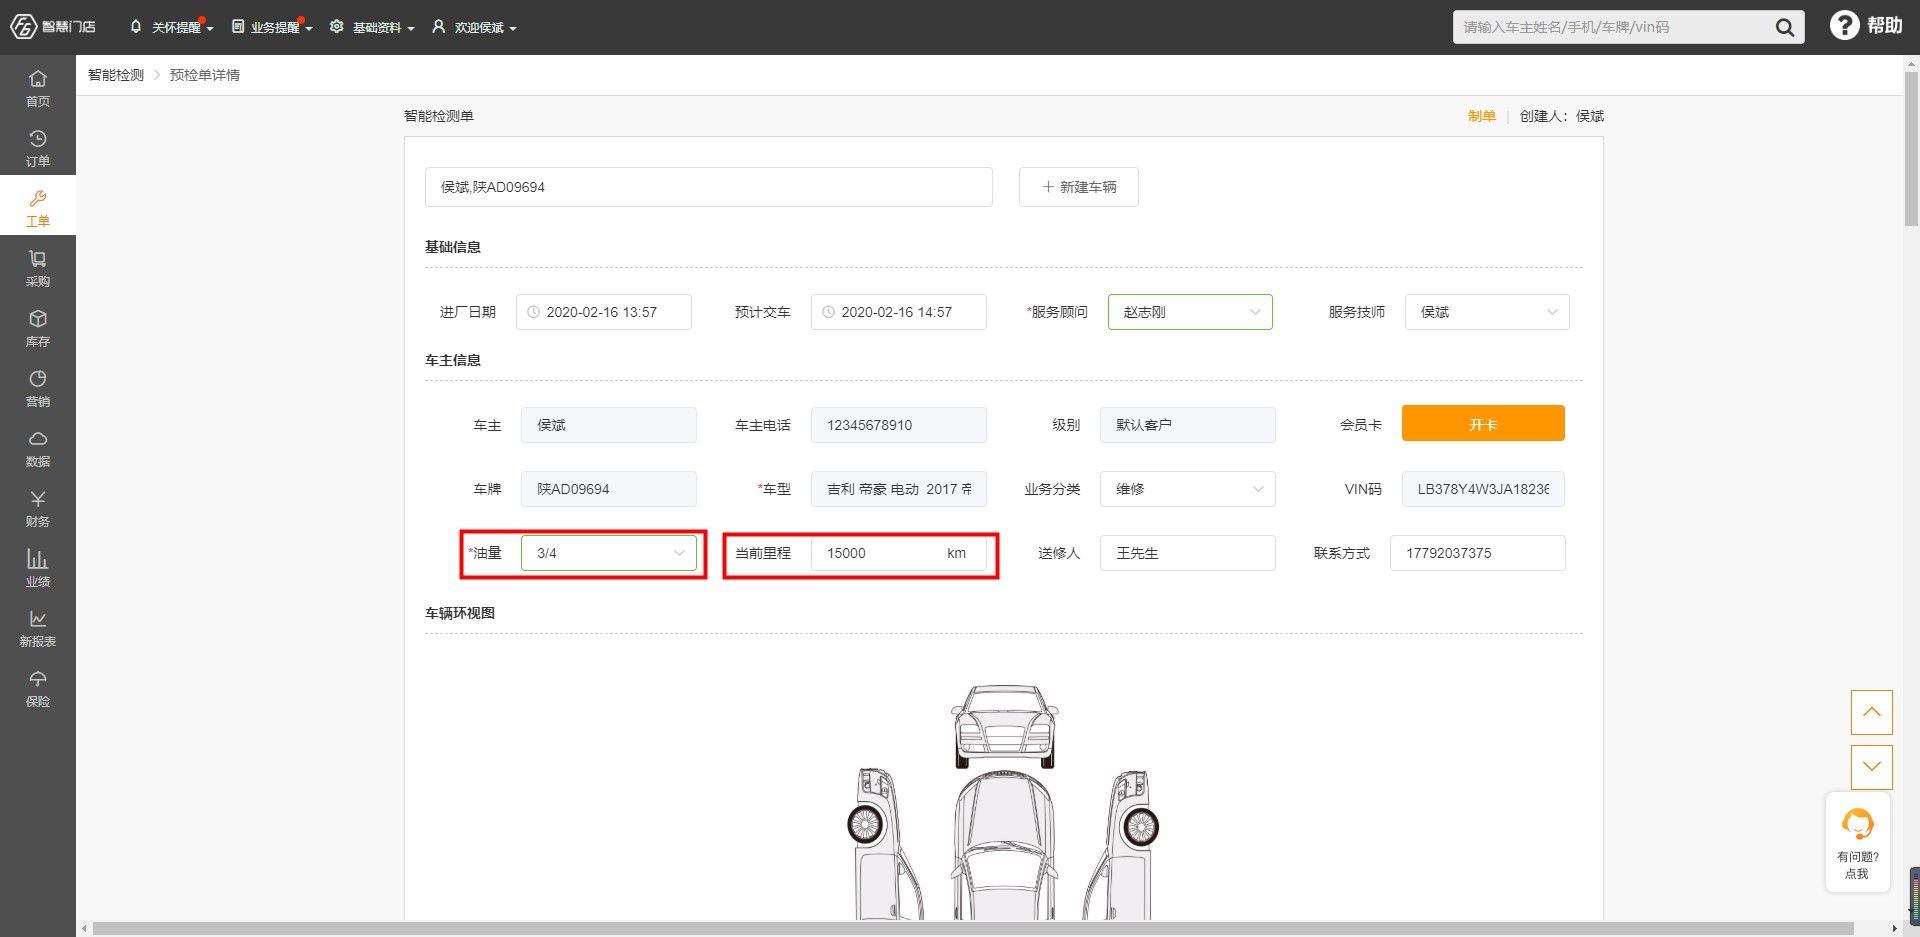This screenshot has height=937, width=1920.
Task: Open the 业务提醒 dropdown menu
Action: (272, 27)
